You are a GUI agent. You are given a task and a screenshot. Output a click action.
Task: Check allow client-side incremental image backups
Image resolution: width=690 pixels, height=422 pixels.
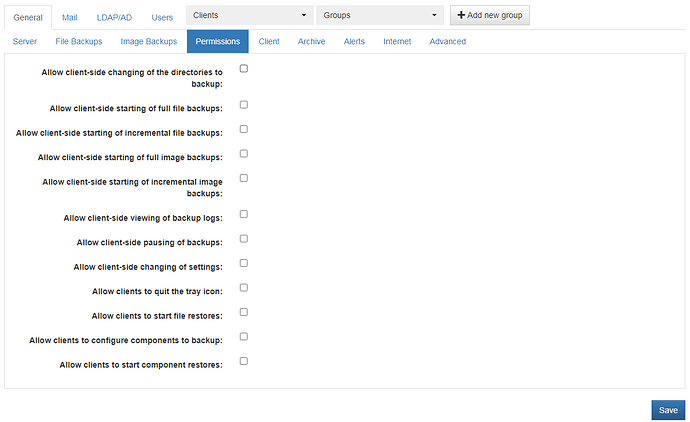tap(244, 178)
